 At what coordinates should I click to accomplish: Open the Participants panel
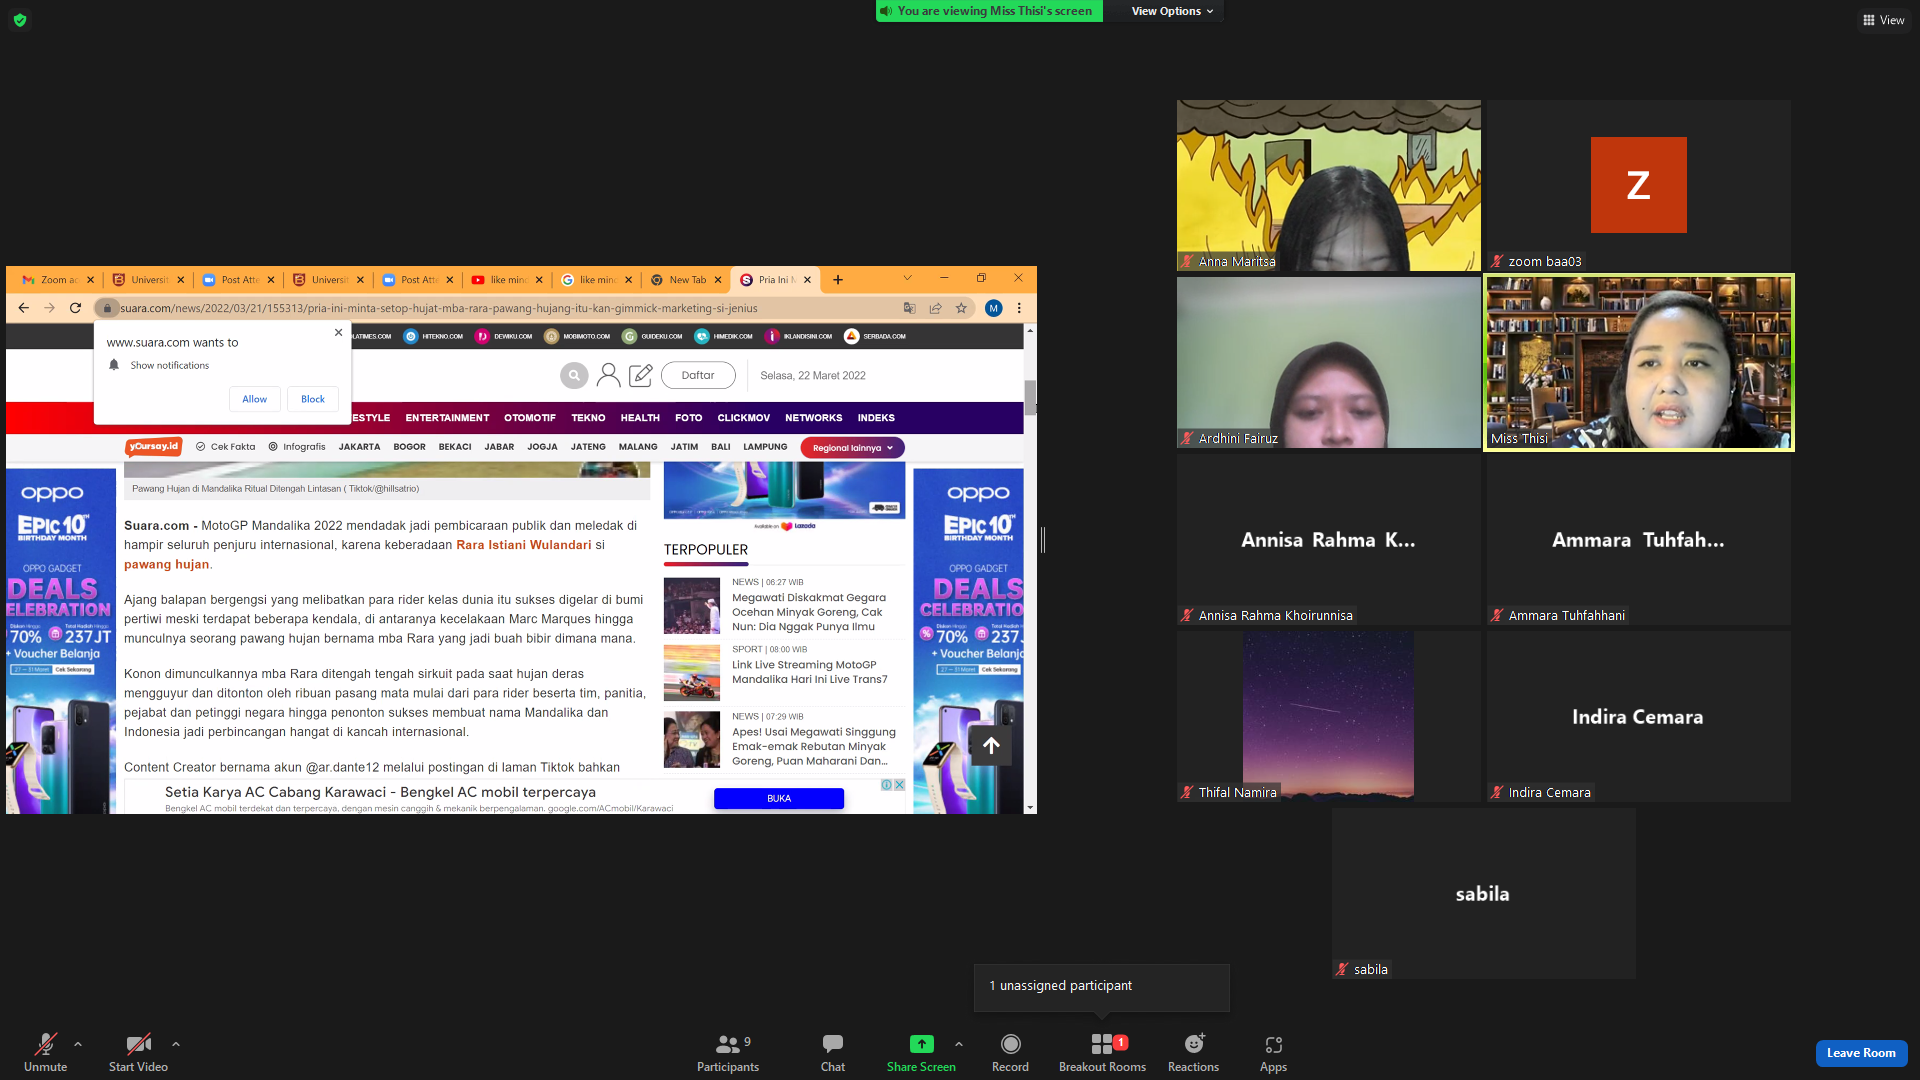pyautogui.click(x=728, y=1052)
